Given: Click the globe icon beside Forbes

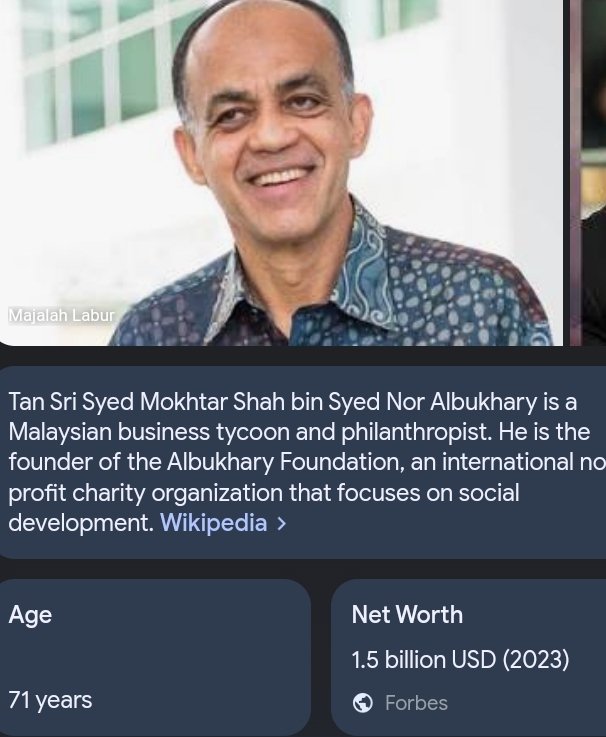Looking at the screenshot, I should click(362, 703).
